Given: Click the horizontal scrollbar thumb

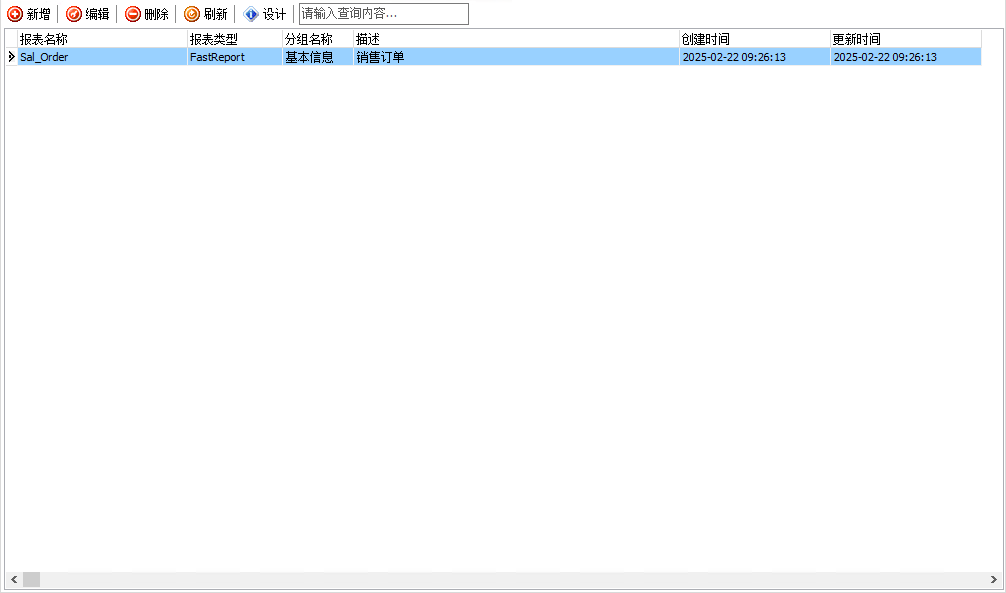Looking at the screenshot, I should [31, 580].
